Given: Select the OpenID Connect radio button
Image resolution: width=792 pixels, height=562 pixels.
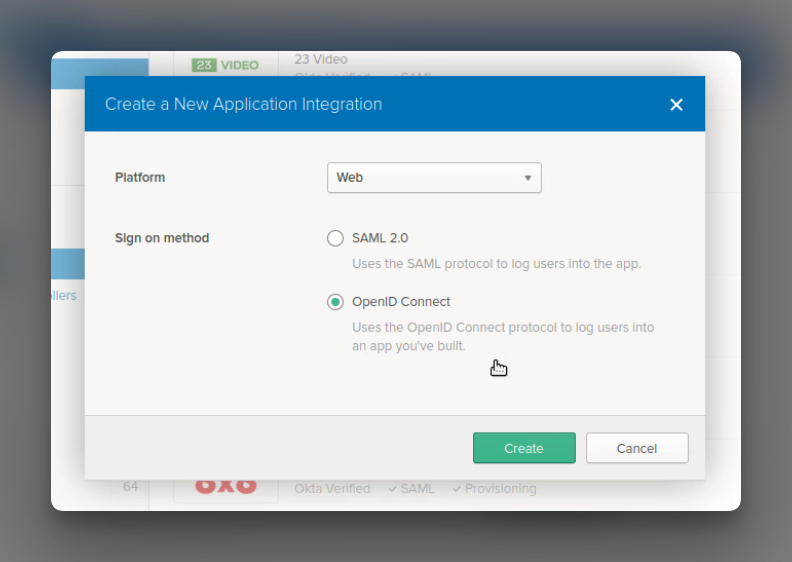Looking at the screenshot, I should point(335,302).
